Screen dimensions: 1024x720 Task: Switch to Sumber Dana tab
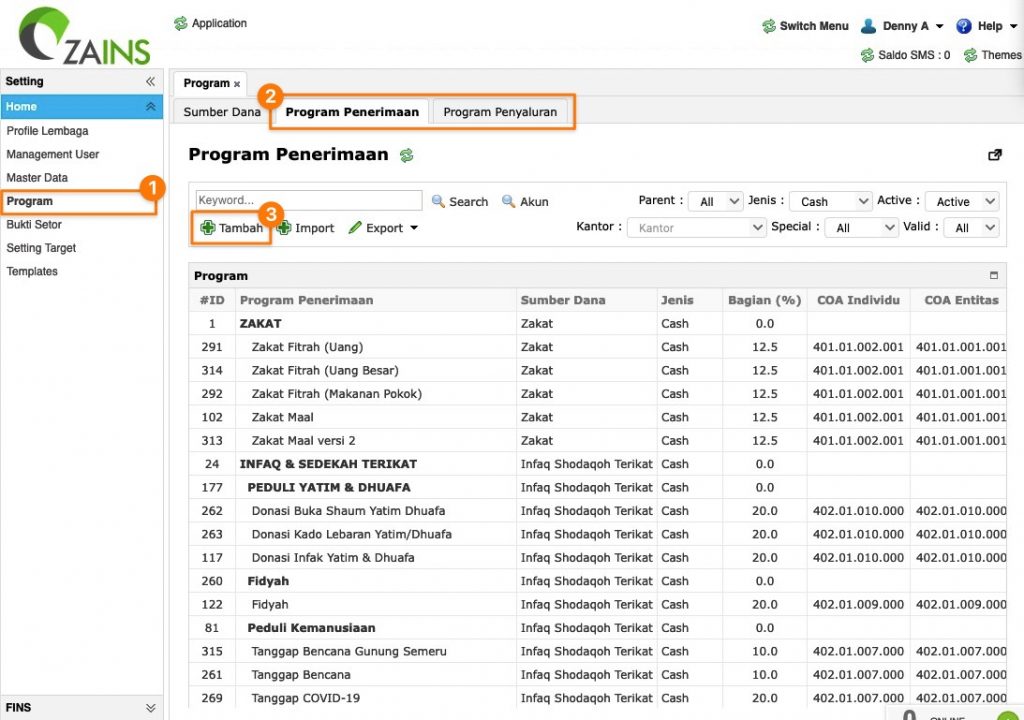[x=222, y=112]
